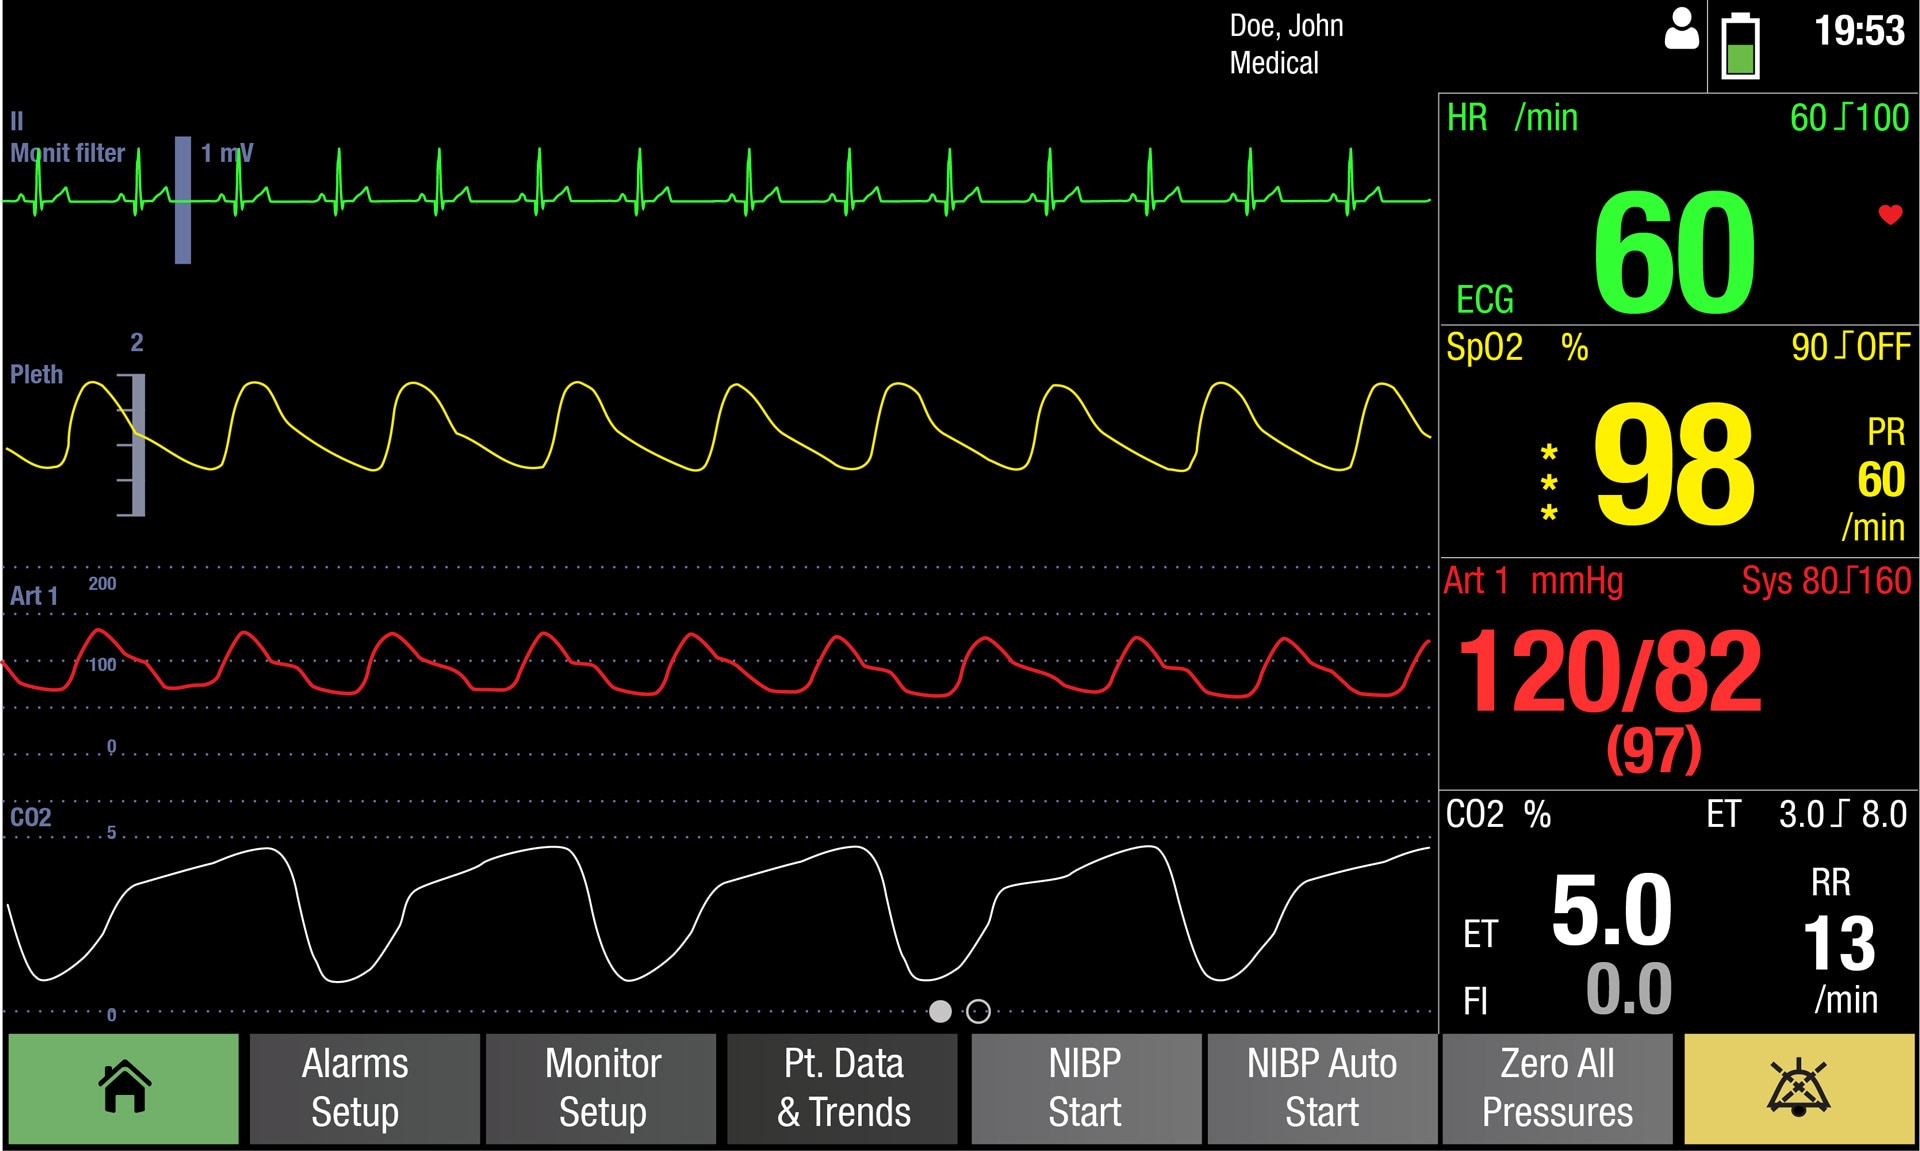The width and height of the screenshot is (1920, 1151).
Task: Open the lead II waveform selector
Action: tap(15, 122)
